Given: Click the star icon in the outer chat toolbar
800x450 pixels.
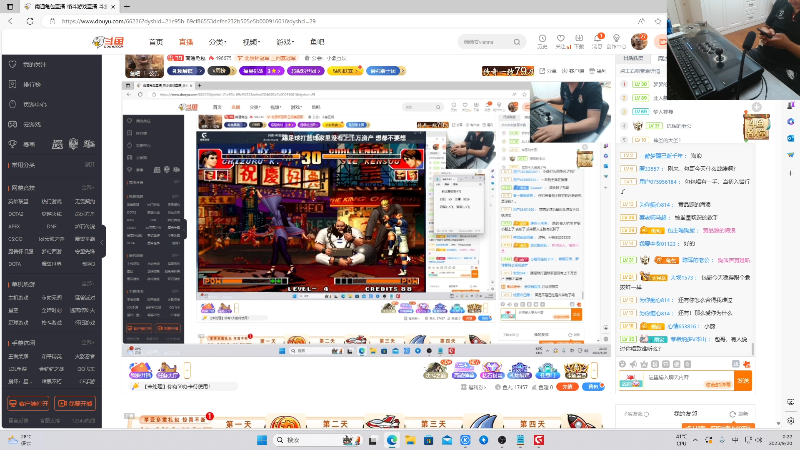Looking at the screenshot, I should [x=644, y=364].
